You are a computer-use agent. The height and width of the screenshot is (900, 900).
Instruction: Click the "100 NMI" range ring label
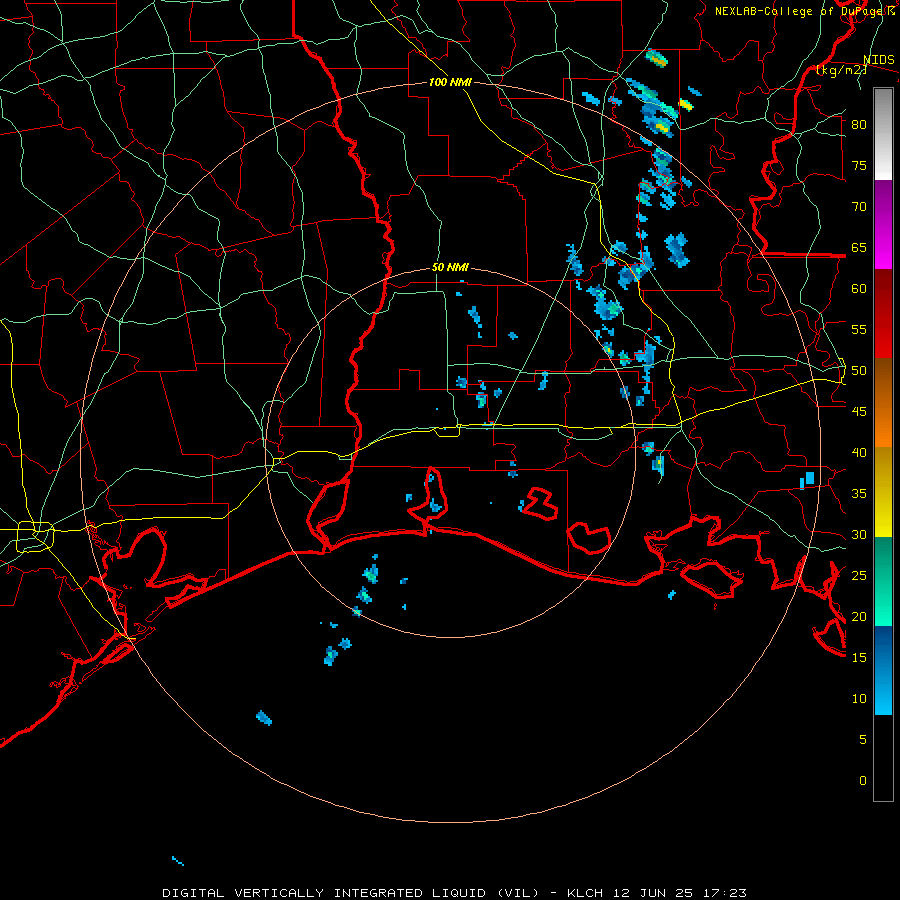(451, 83)
